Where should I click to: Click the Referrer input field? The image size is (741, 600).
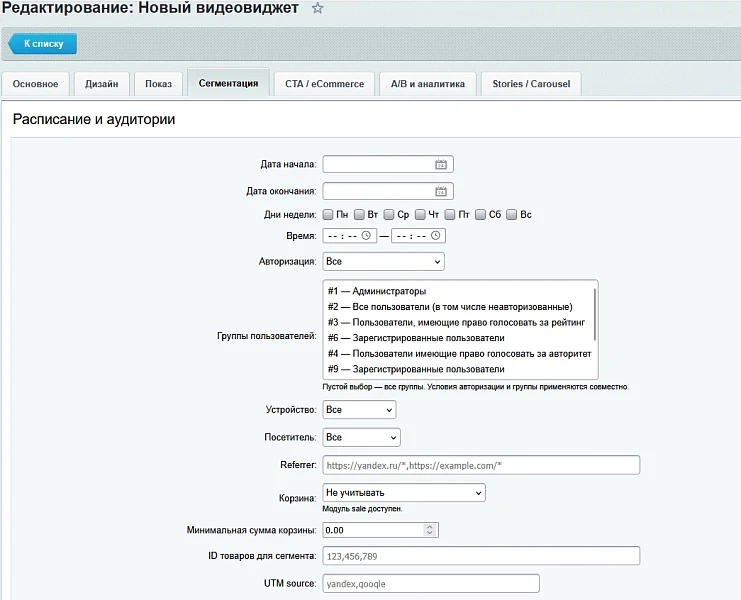click(x=481, y=465)
